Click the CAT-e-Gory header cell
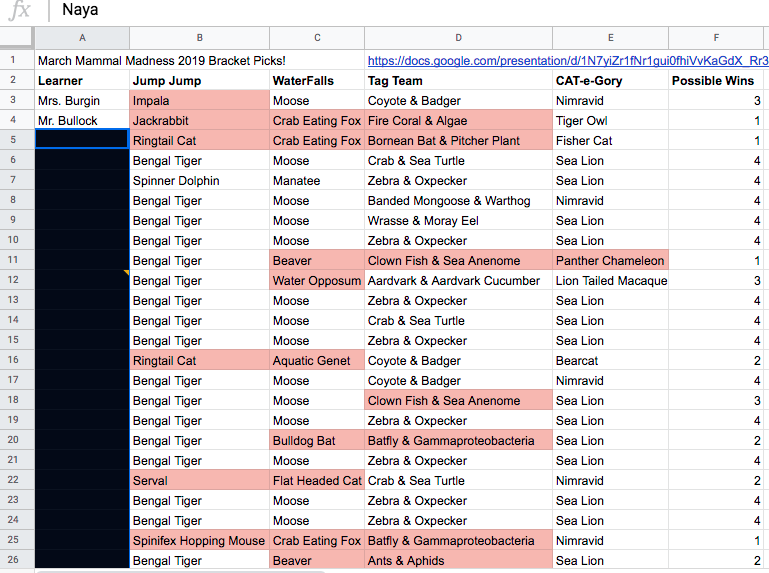The height and width of the screenshot is (573, 769). click(x=611, y=80)
